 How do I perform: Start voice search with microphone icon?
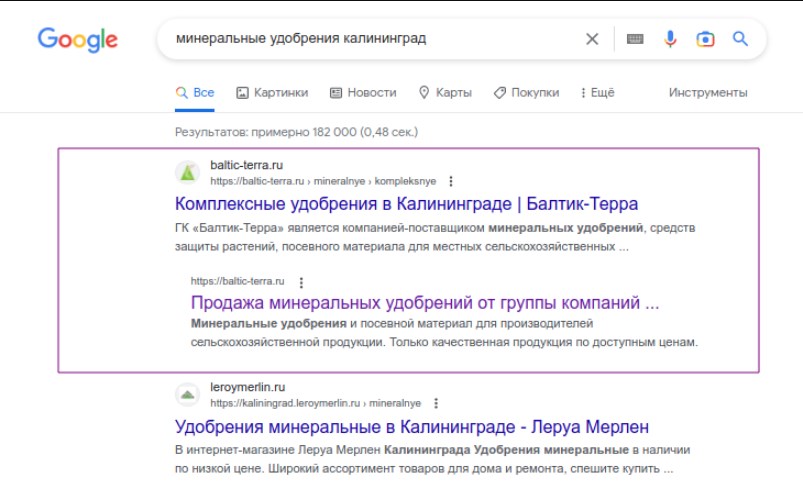[x=670, y=39]
